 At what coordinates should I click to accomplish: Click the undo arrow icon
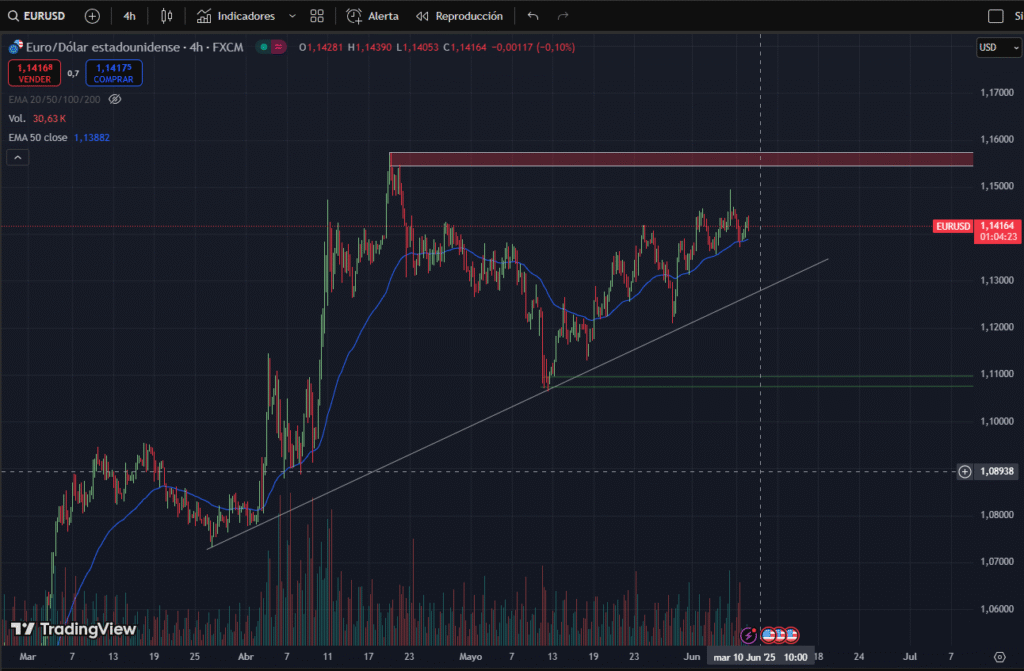pos(533,16)
